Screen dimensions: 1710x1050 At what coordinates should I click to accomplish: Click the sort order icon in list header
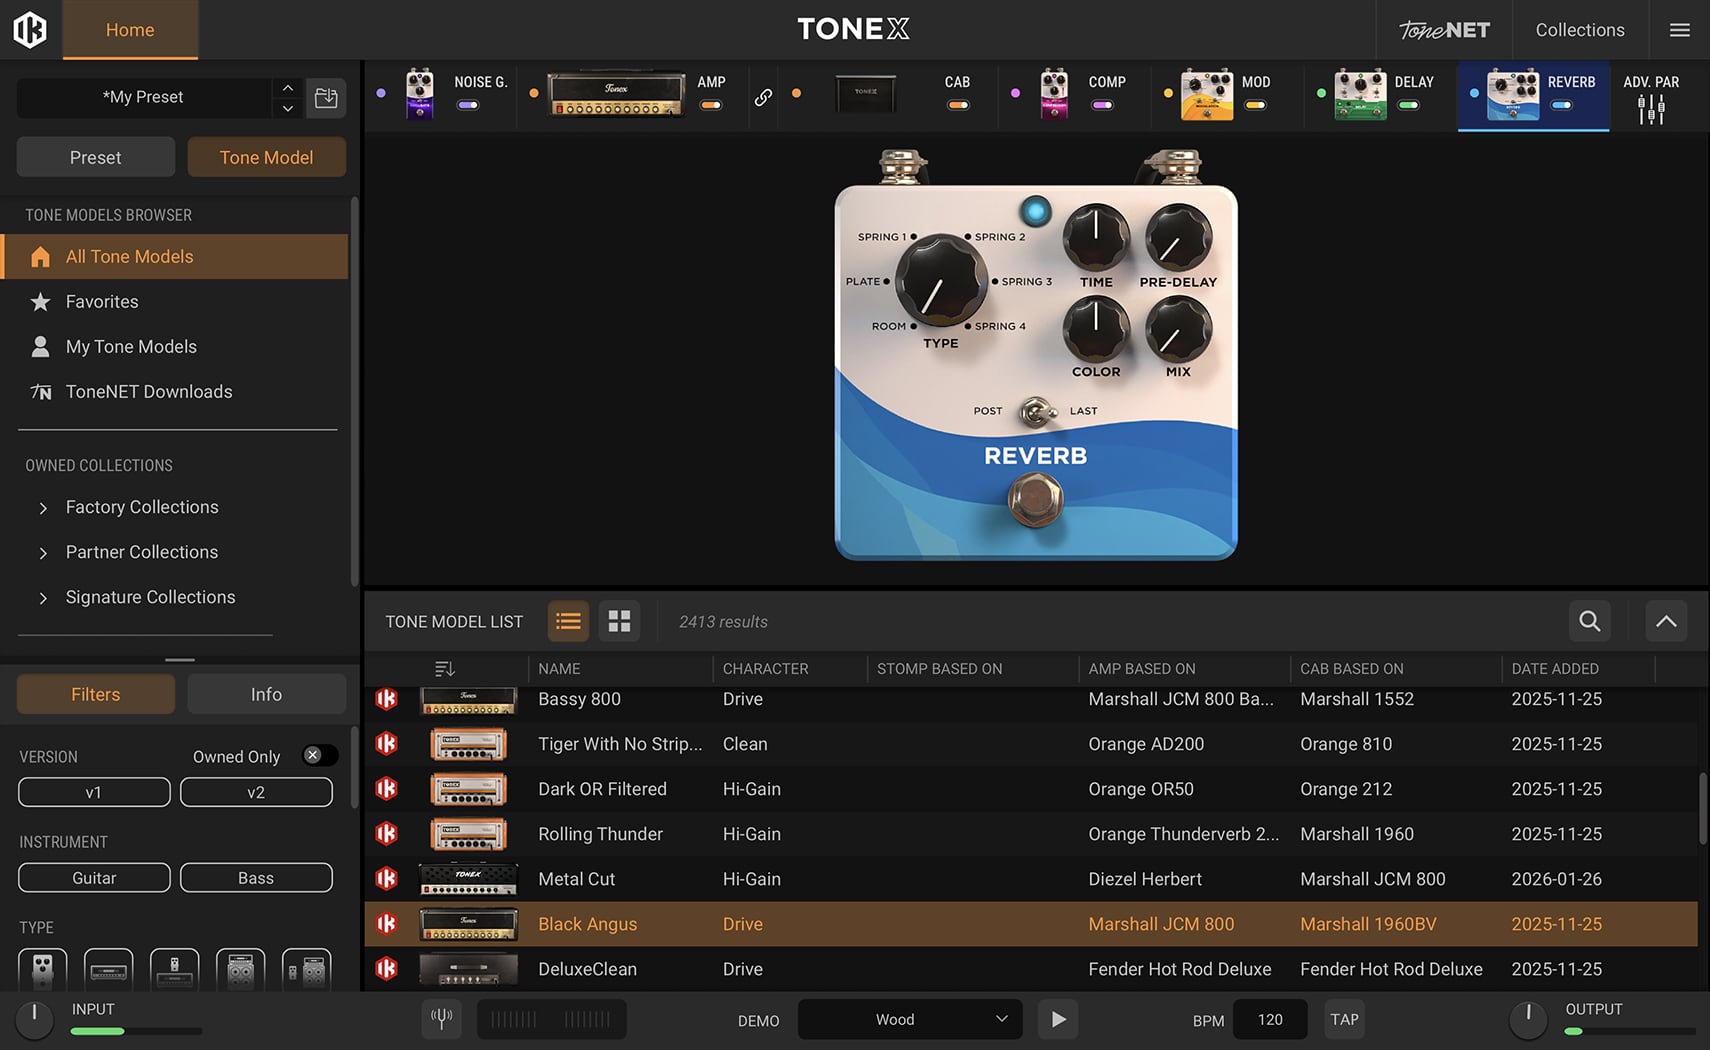point(445,669)
